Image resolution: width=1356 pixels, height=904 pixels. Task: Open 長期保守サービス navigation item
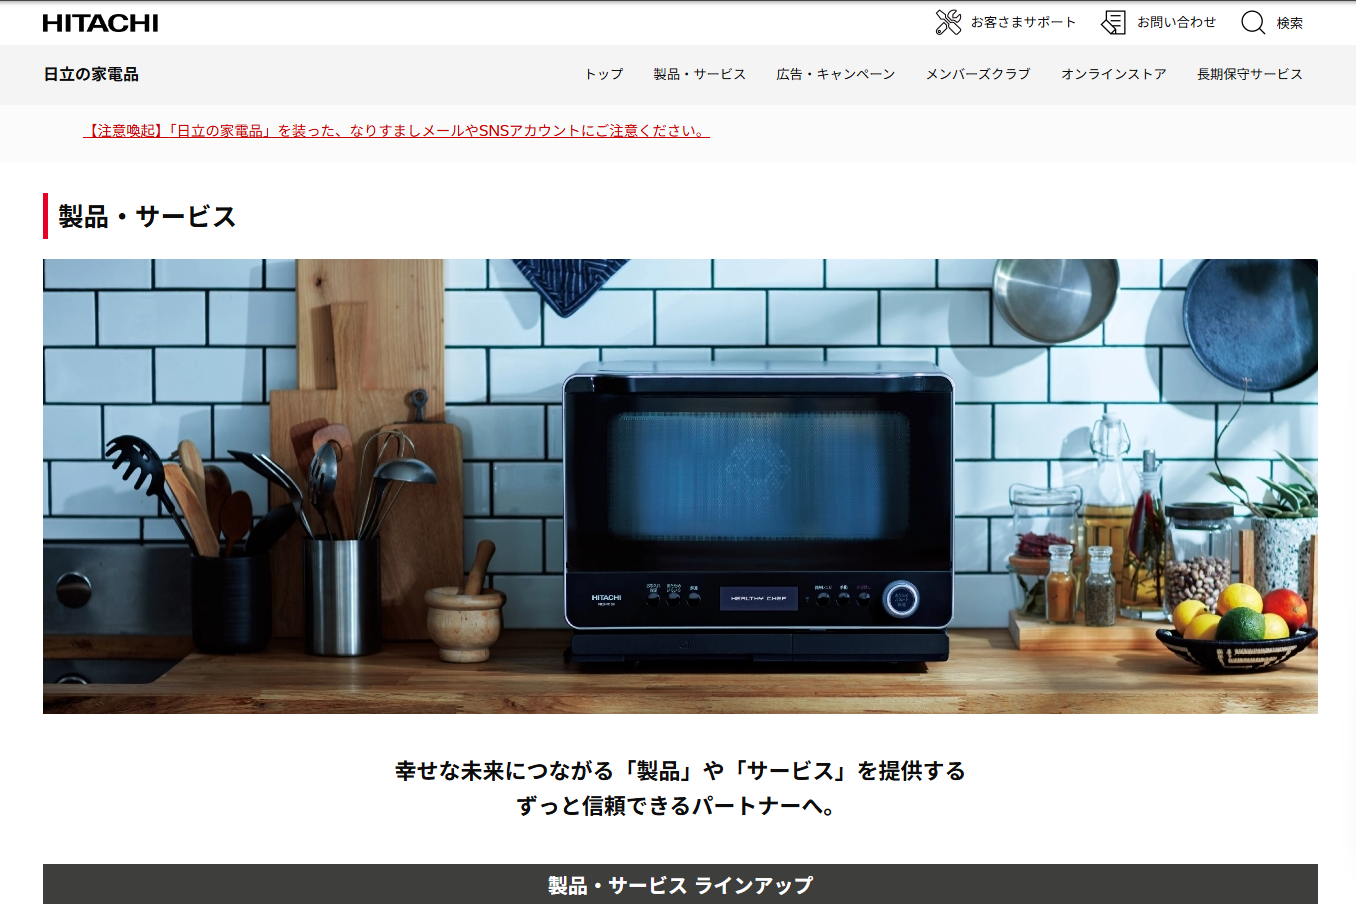point(1250,74)
